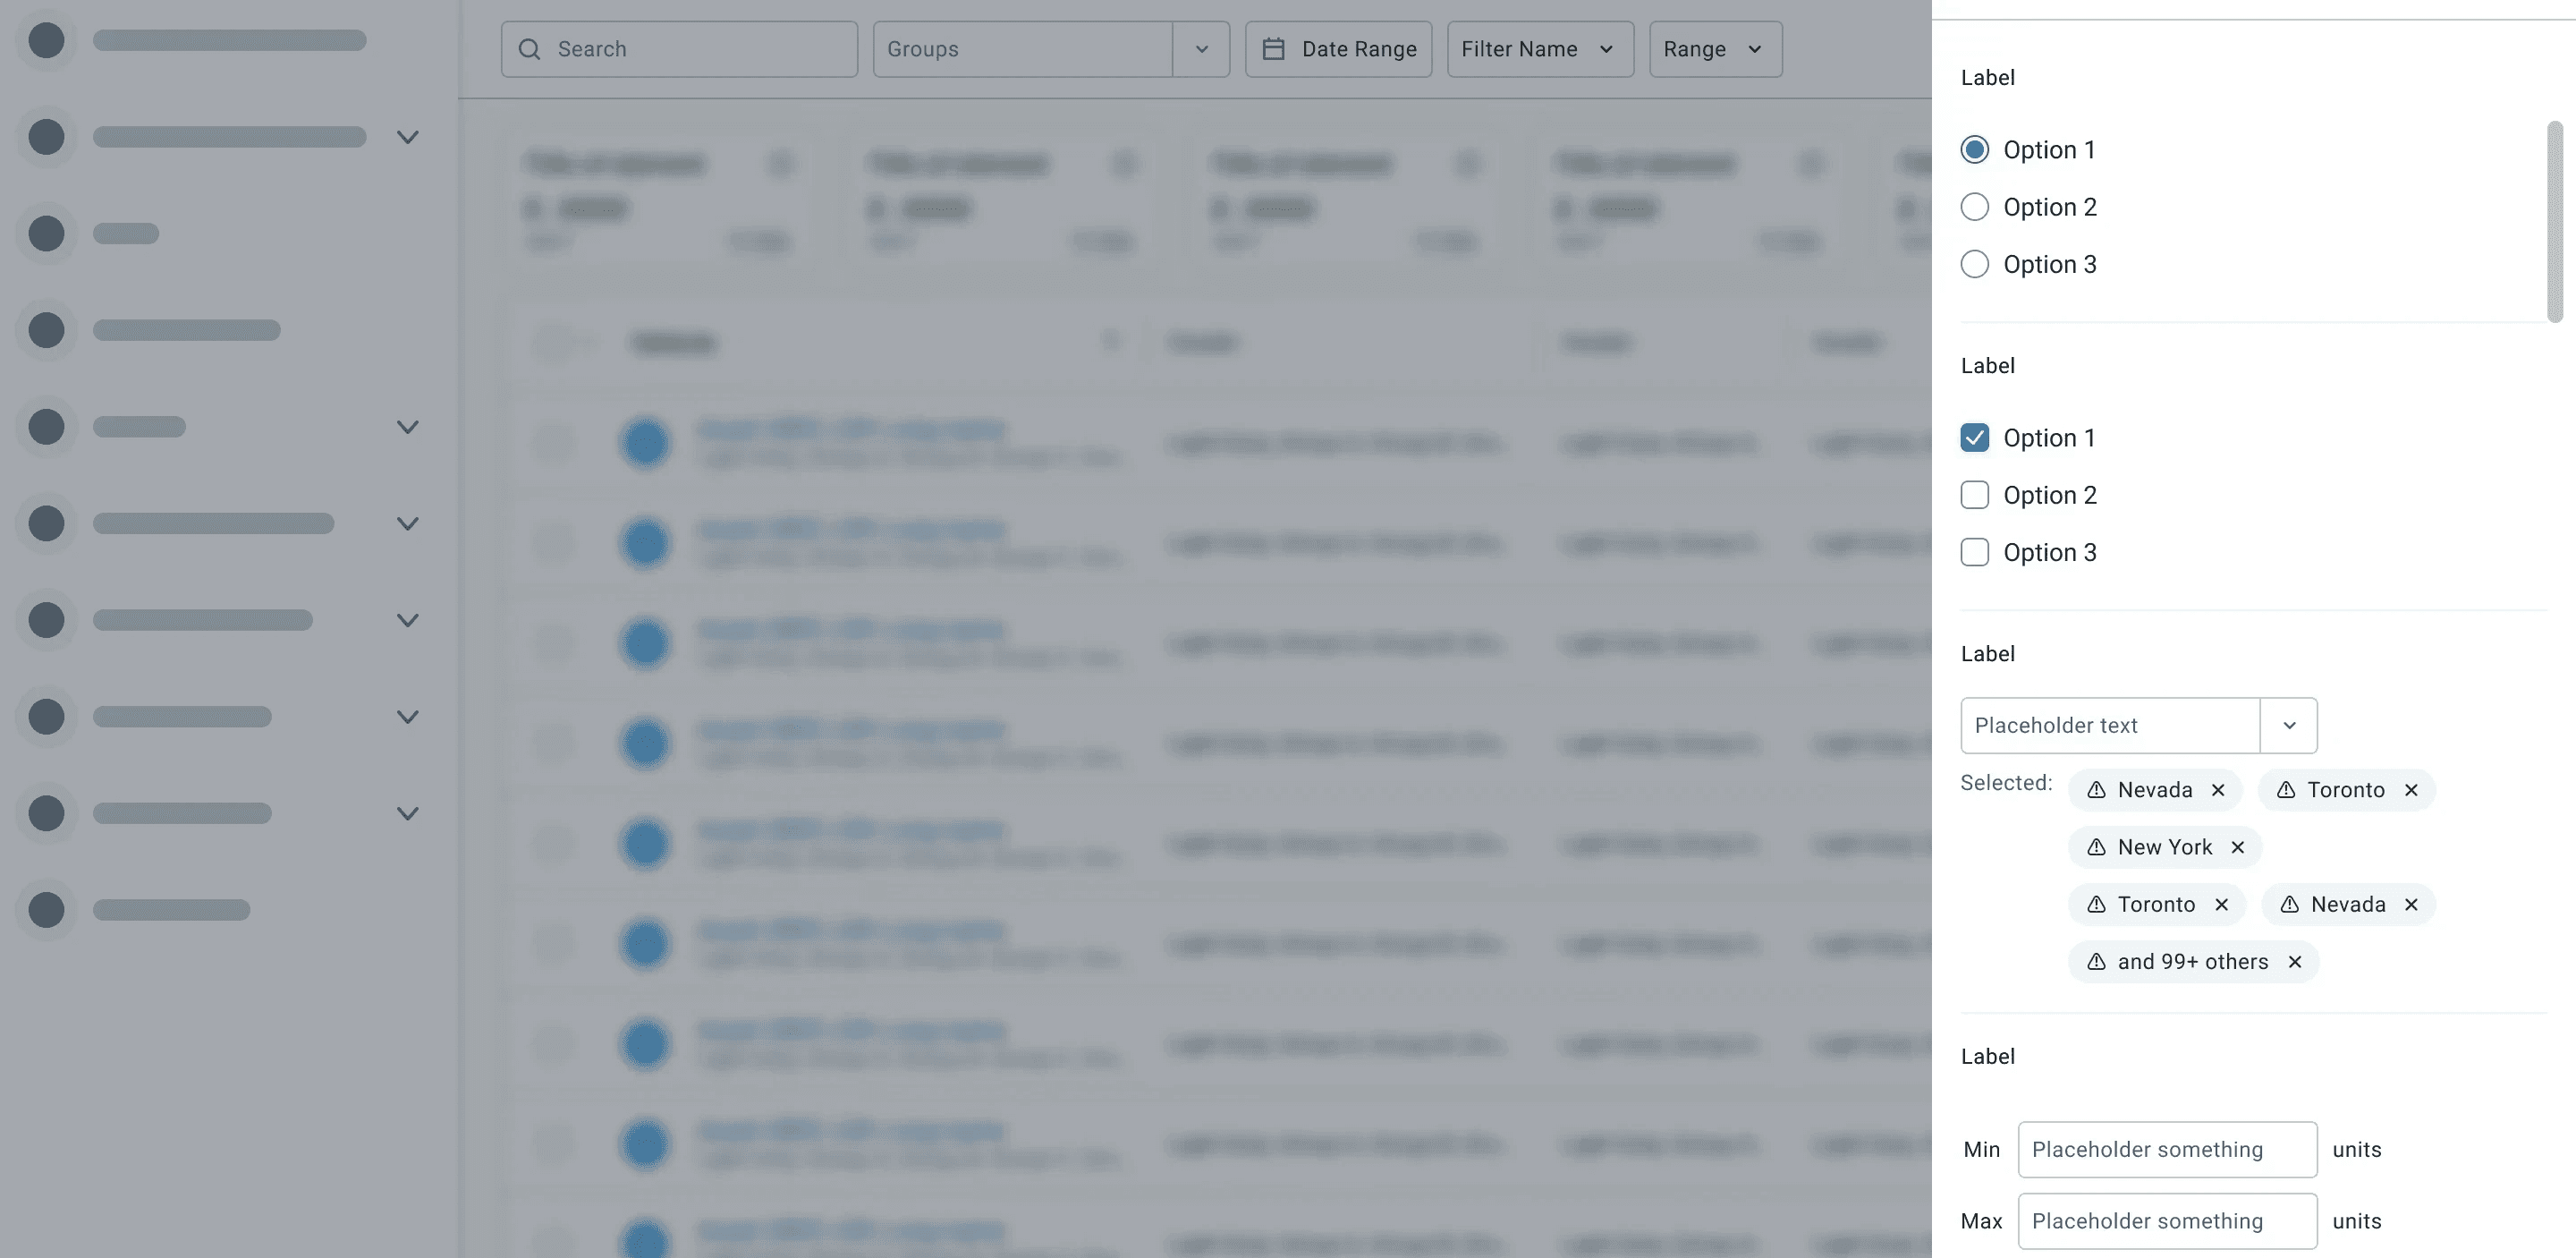This screenshot has height=1258, width=2576.
Task: Open the Placeholder text dropdown arrow
Action: point(2288,725)
